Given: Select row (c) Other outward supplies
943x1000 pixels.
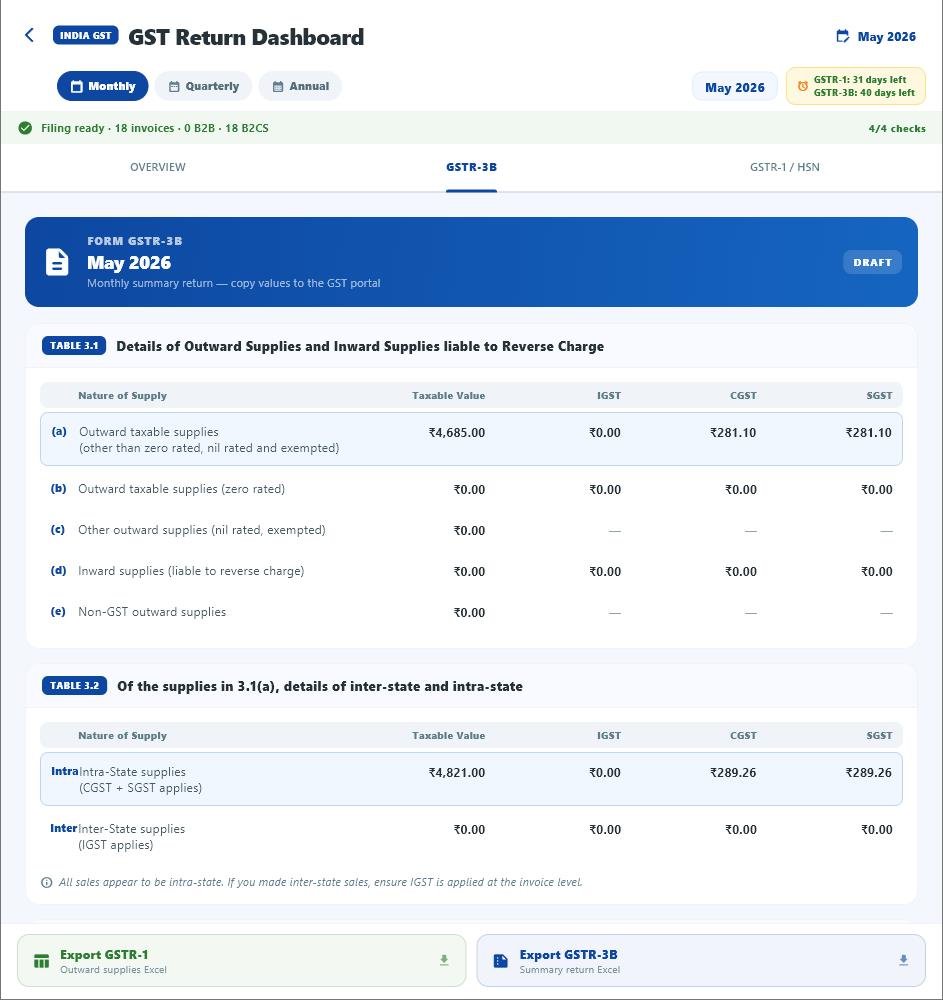Looking at the screenshot, I should point(471,530).
